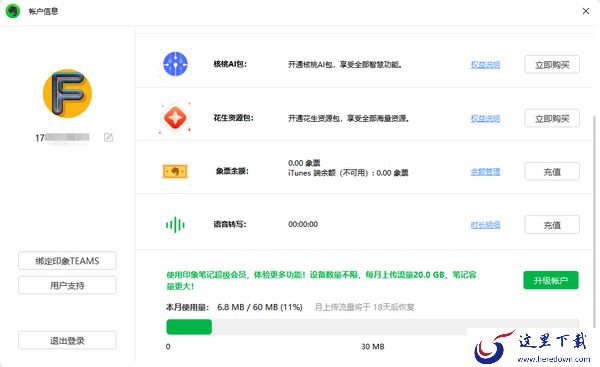Screen dimensions: 600x367
Task: Click the 0.00 象票 balance value
Action: point(304,163)
